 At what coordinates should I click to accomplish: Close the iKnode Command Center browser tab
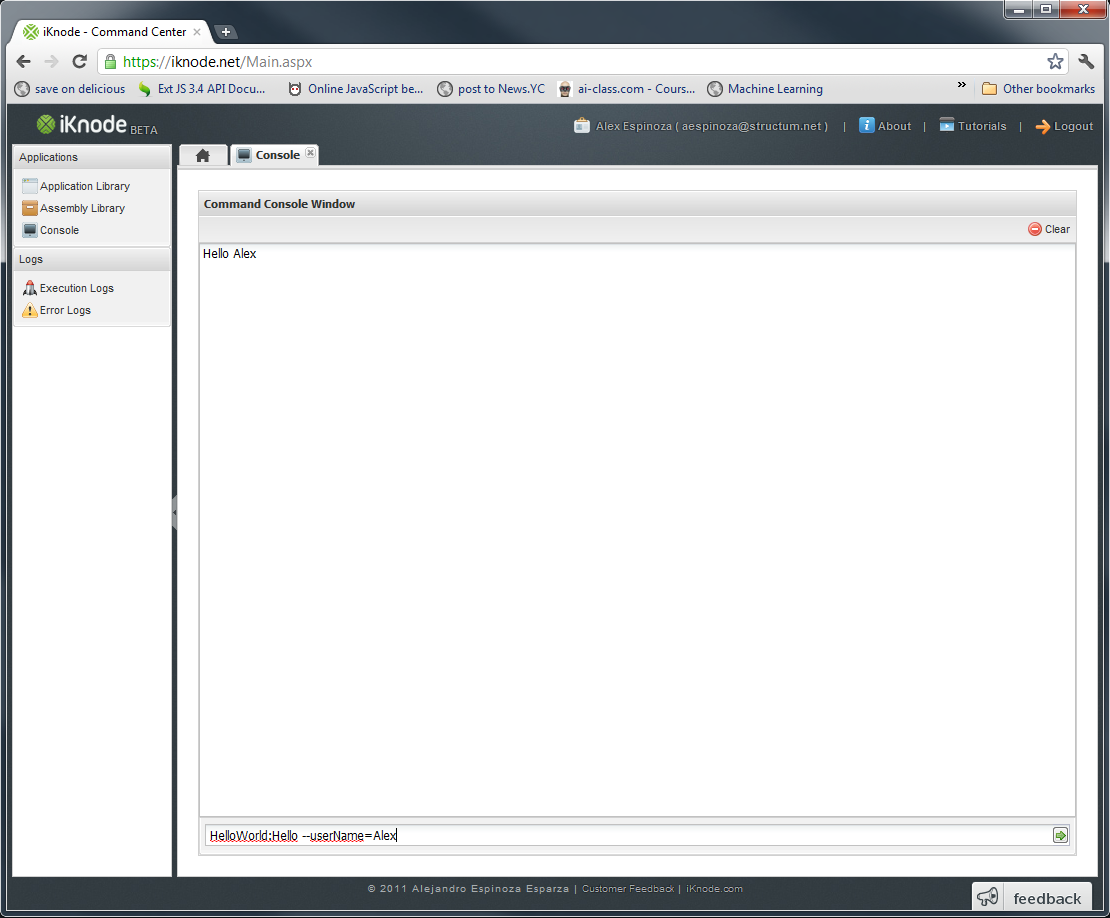point(197,32)
